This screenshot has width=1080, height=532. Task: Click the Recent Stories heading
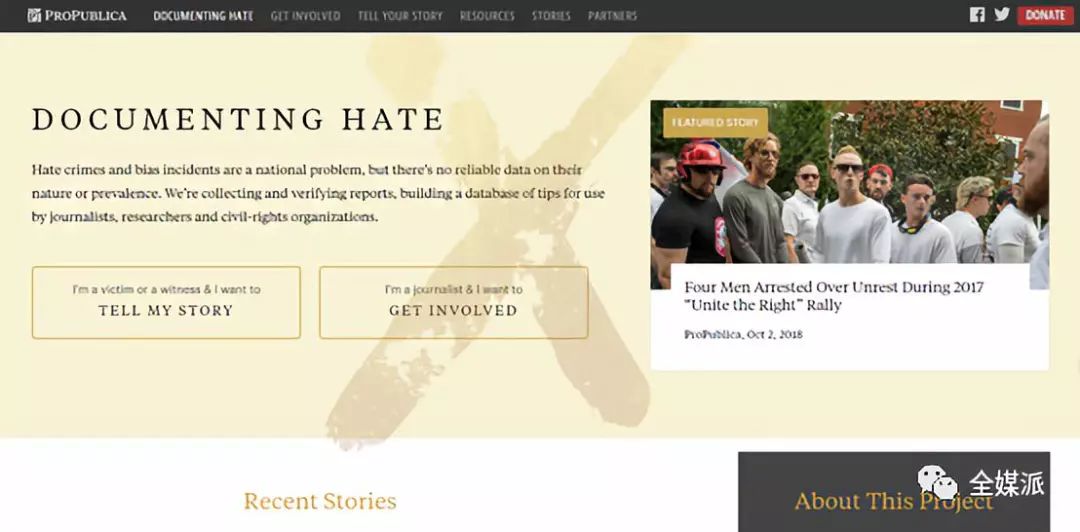tap(320, 501)
